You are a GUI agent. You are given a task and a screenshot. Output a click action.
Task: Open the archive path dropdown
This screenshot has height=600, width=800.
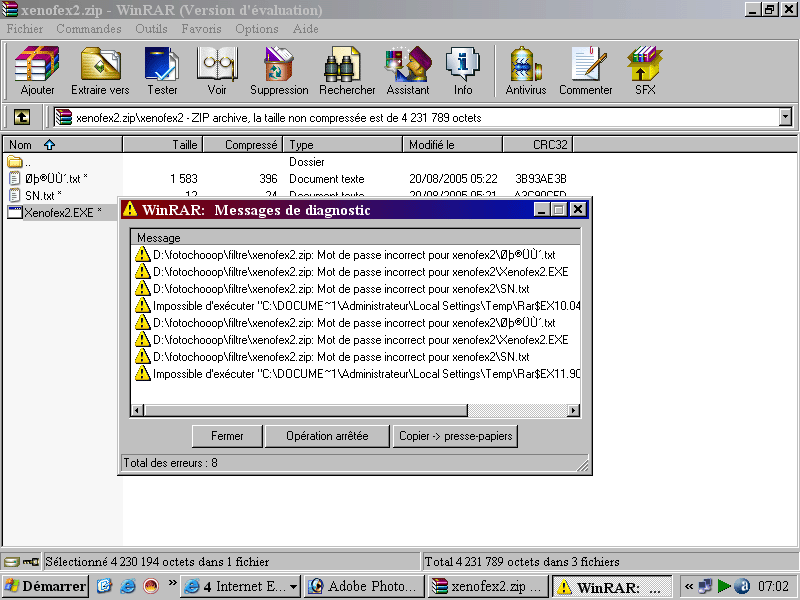pos(785,117)
